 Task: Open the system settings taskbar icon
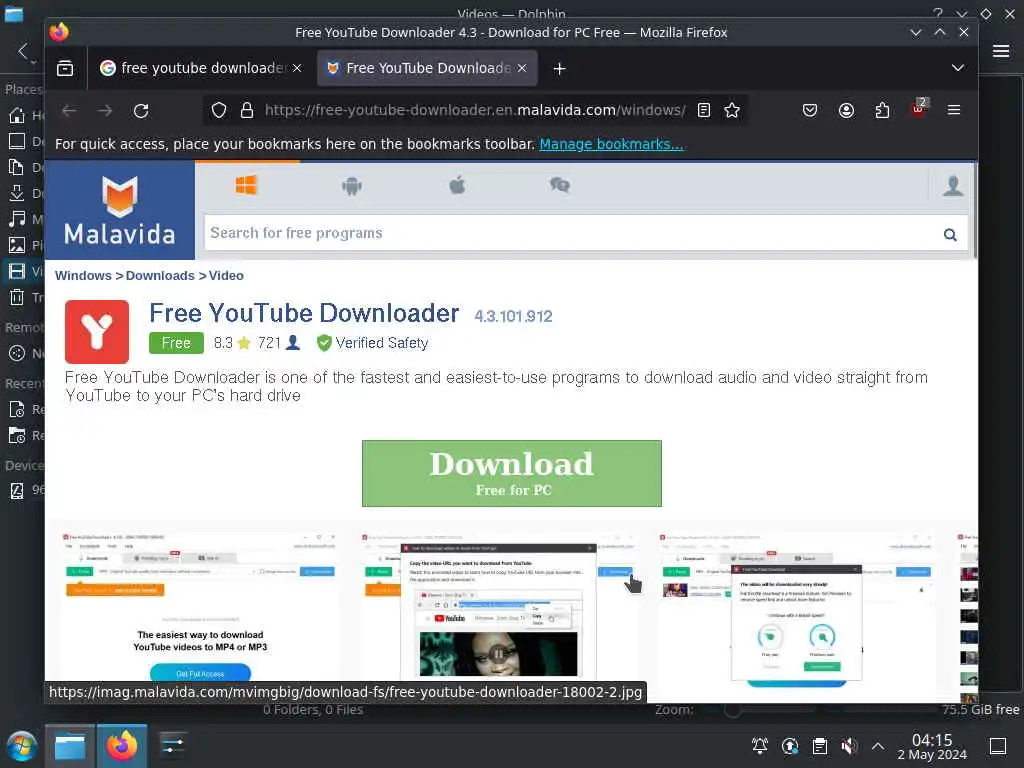[172, 746]
